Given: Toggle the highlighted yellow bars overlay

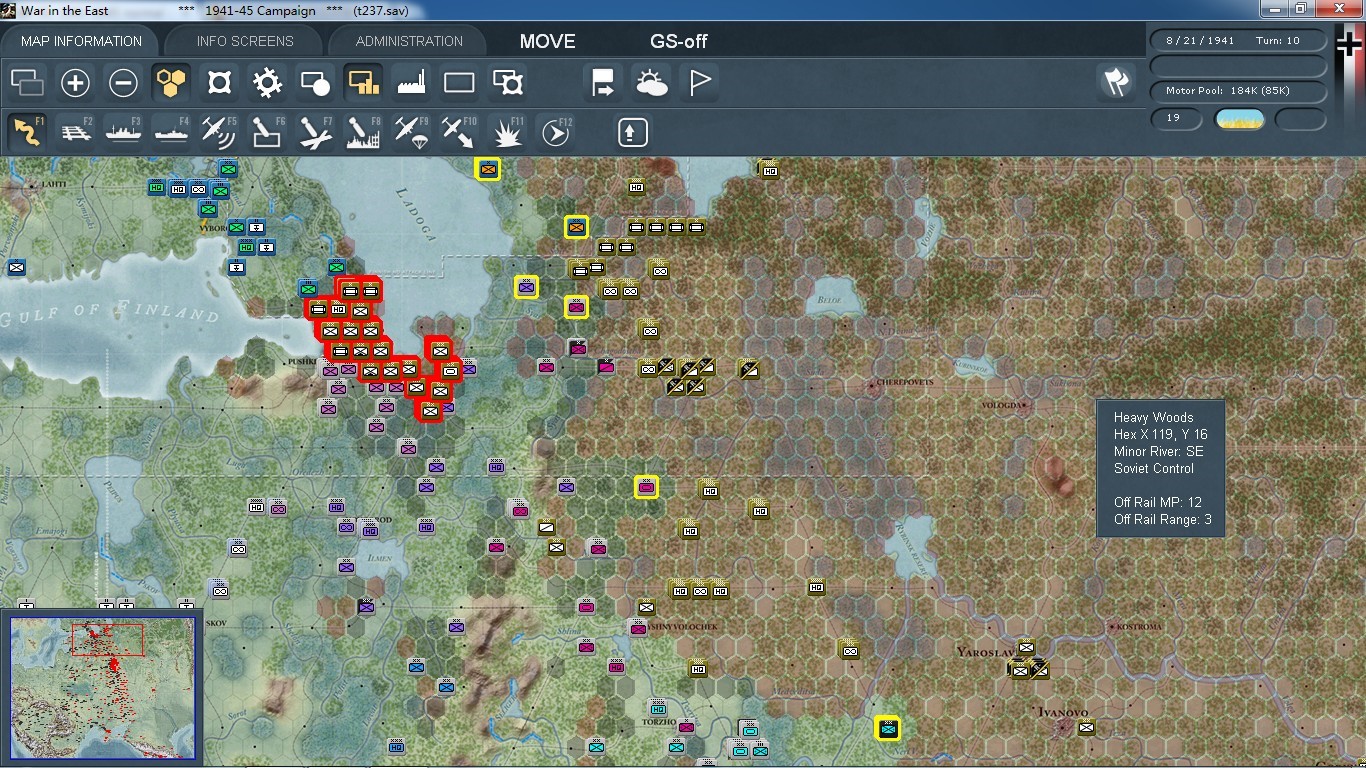Looking at the screenshot, I should (363, 83).
